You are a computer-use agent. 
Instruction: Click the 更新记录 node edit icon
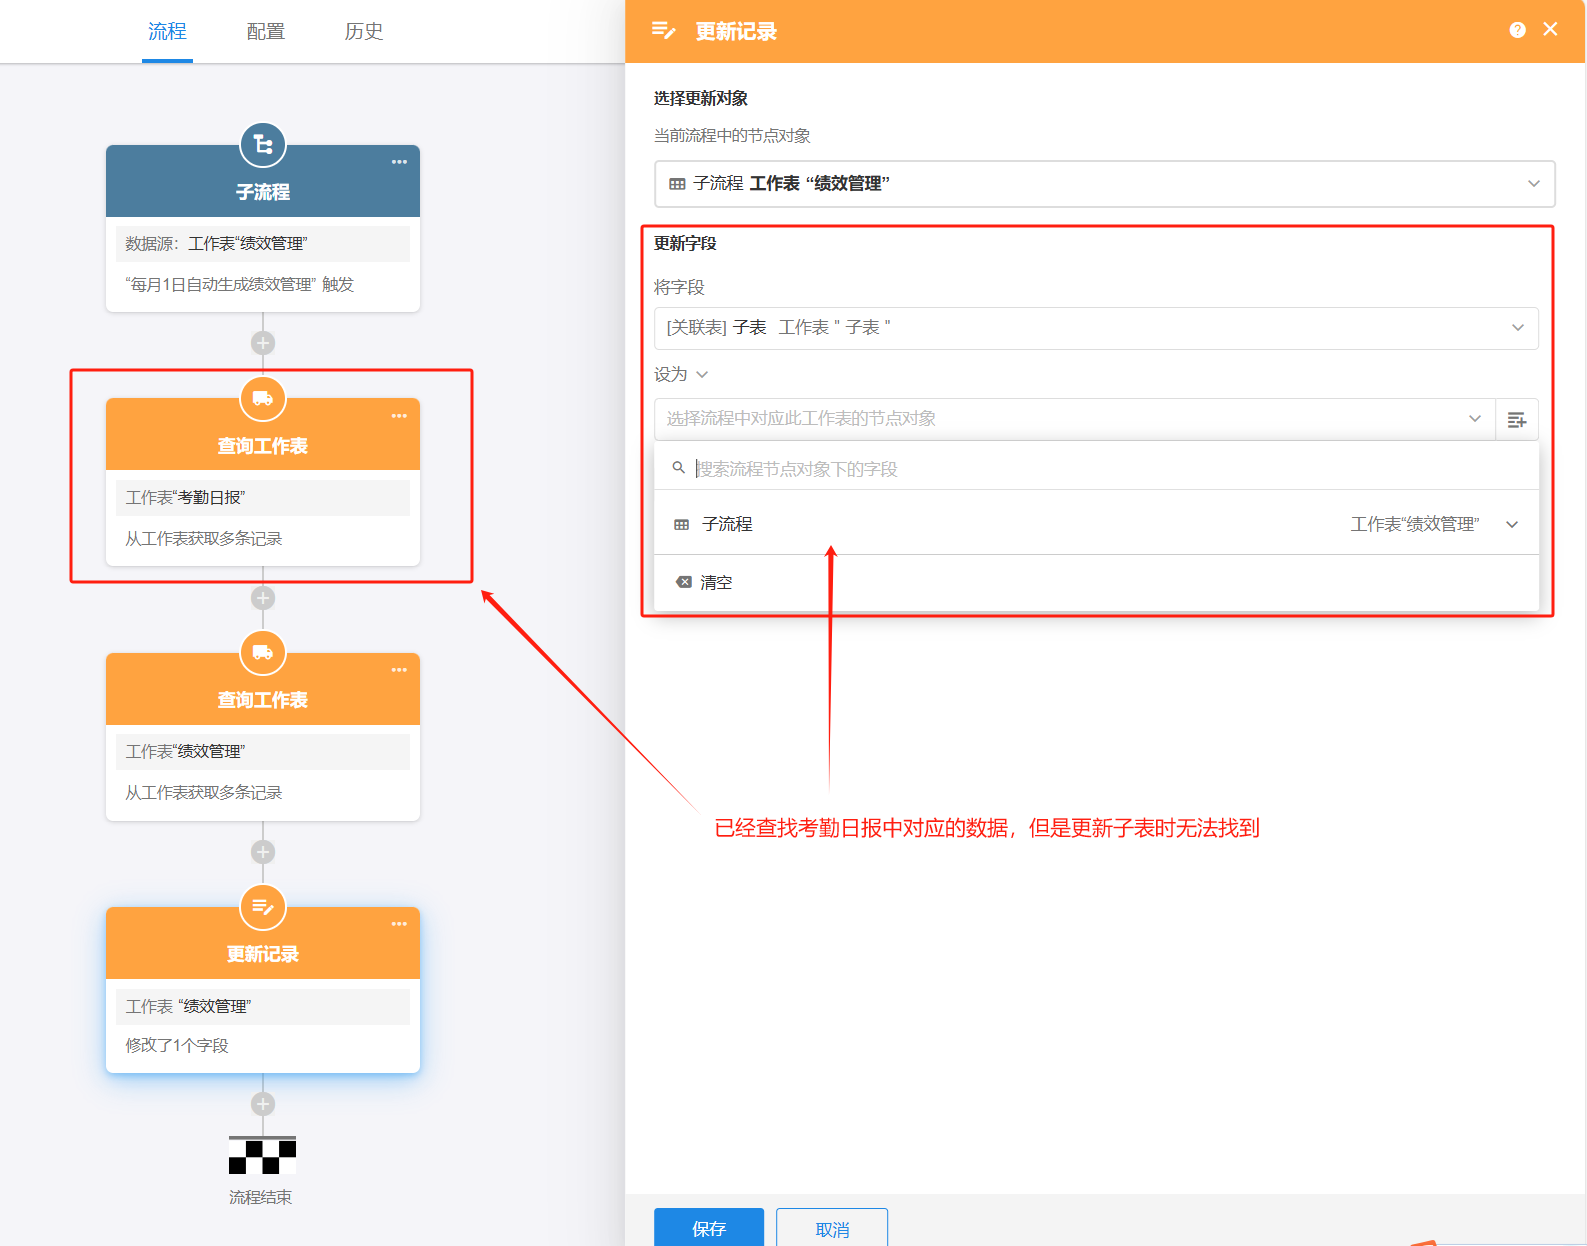click(263, 907)
